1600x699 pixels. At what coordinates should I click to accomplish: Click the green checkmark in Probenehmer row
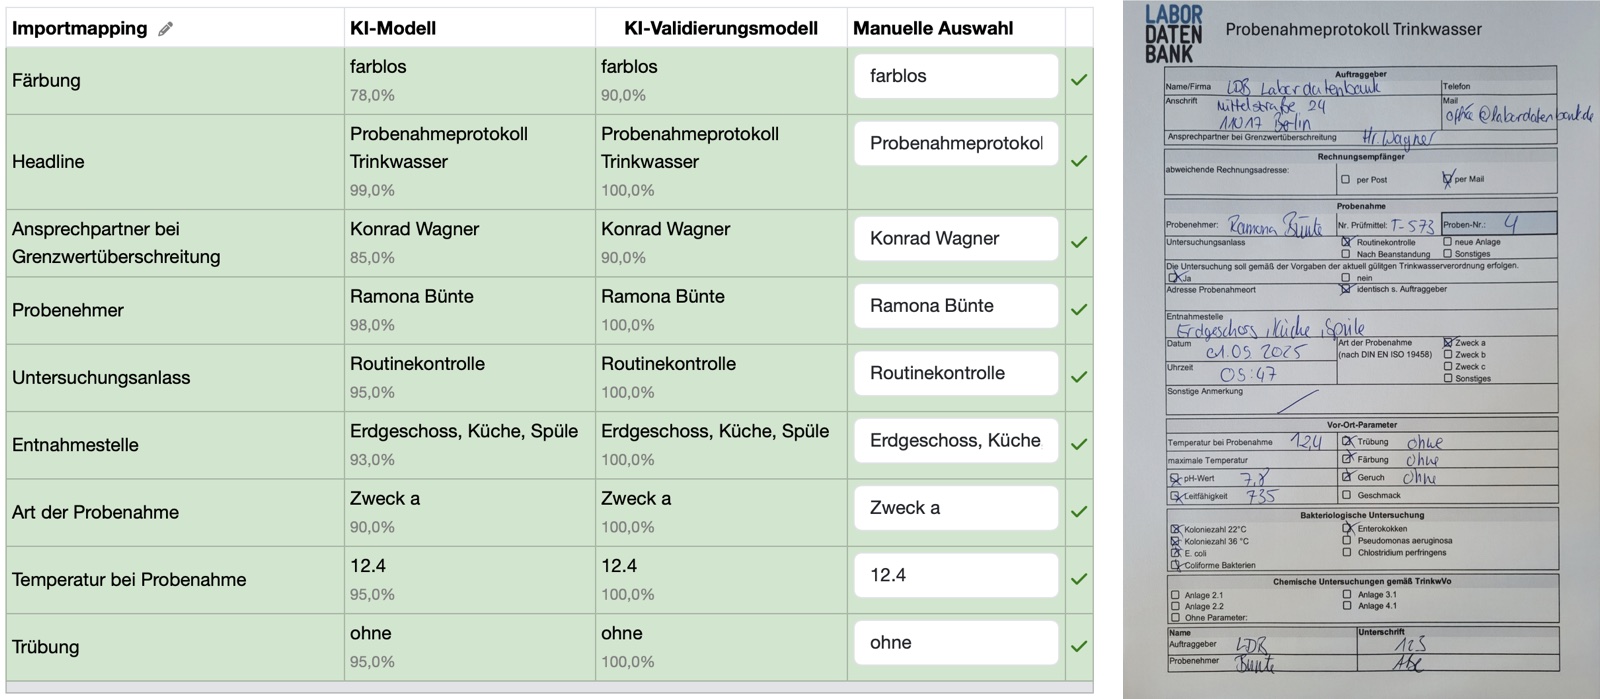[1079, 310]
